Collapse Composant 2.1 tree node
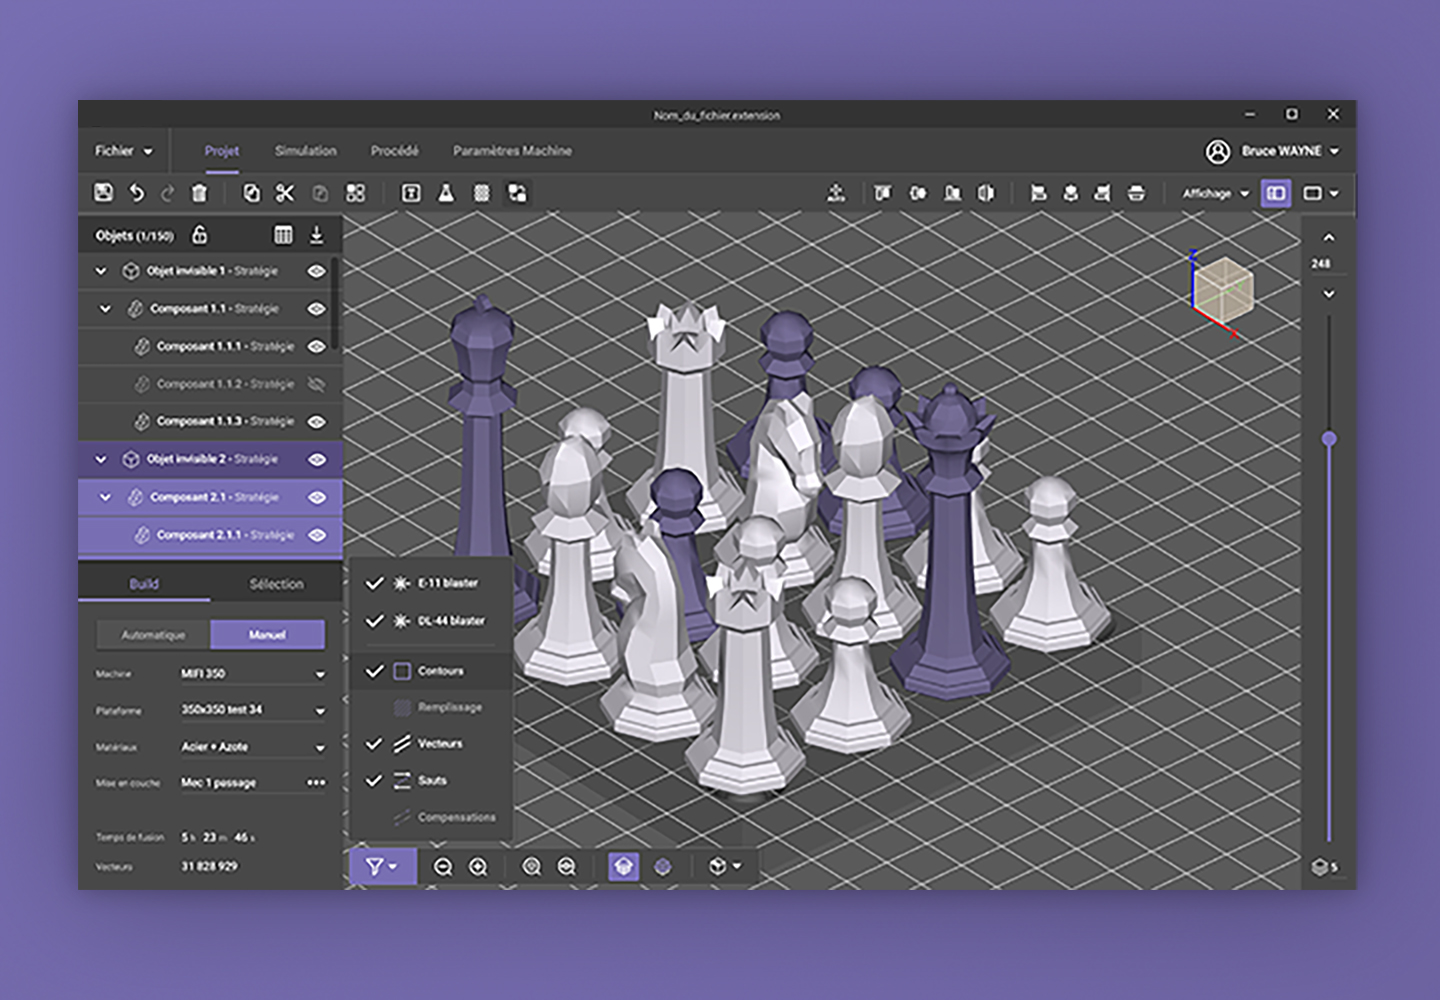The height and width of the screenshot is (1000, 1440). pyautogui.click(x=105, y=497)
